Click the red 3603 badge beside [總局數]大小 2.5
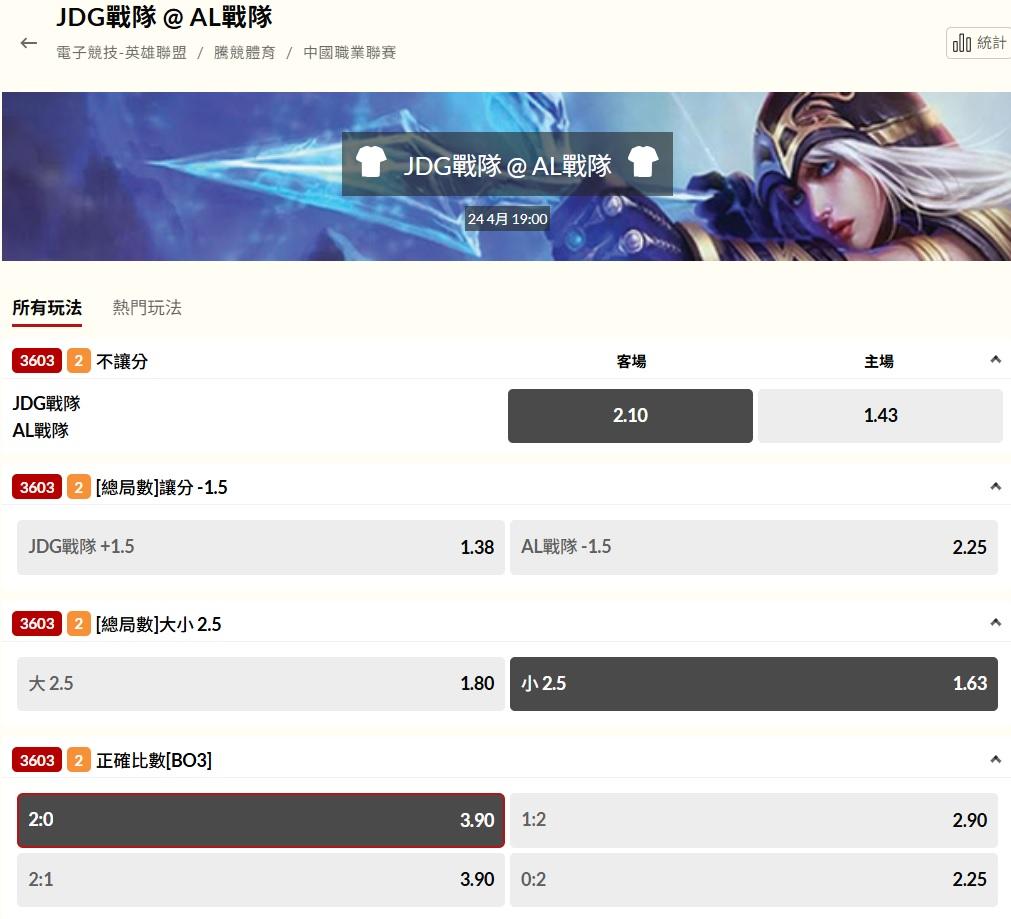1011x919 pixels. [x=37, y=624]
